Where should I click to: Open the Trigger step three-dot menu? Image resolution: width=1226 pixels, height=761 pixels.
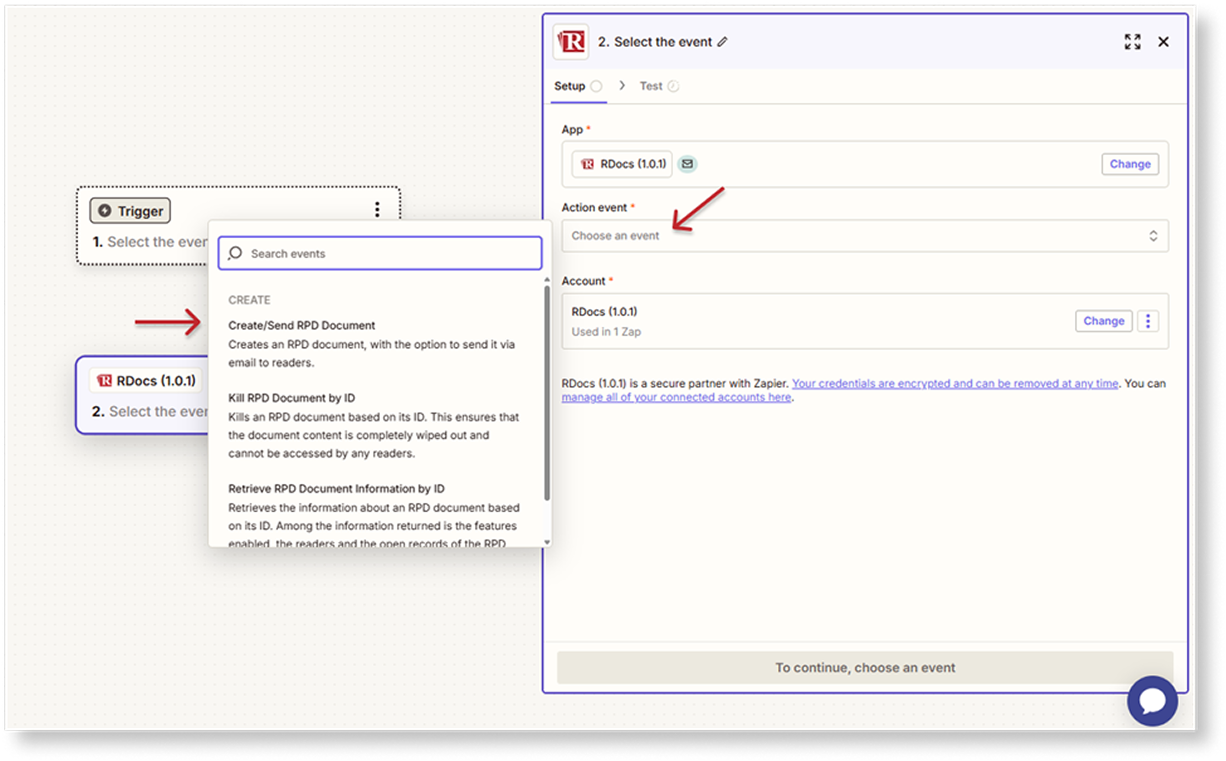[377, 209]
